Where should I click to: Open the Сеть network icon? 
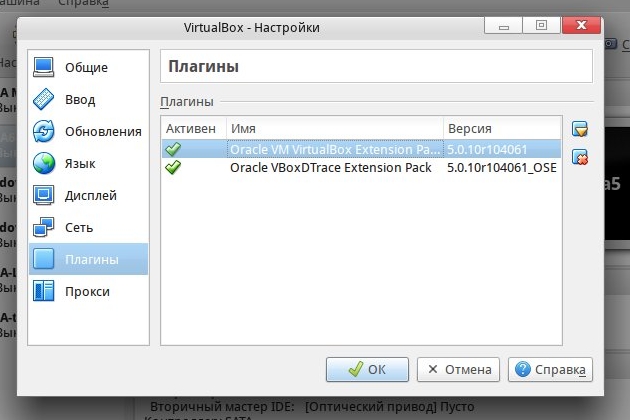[x=43, y=227]
